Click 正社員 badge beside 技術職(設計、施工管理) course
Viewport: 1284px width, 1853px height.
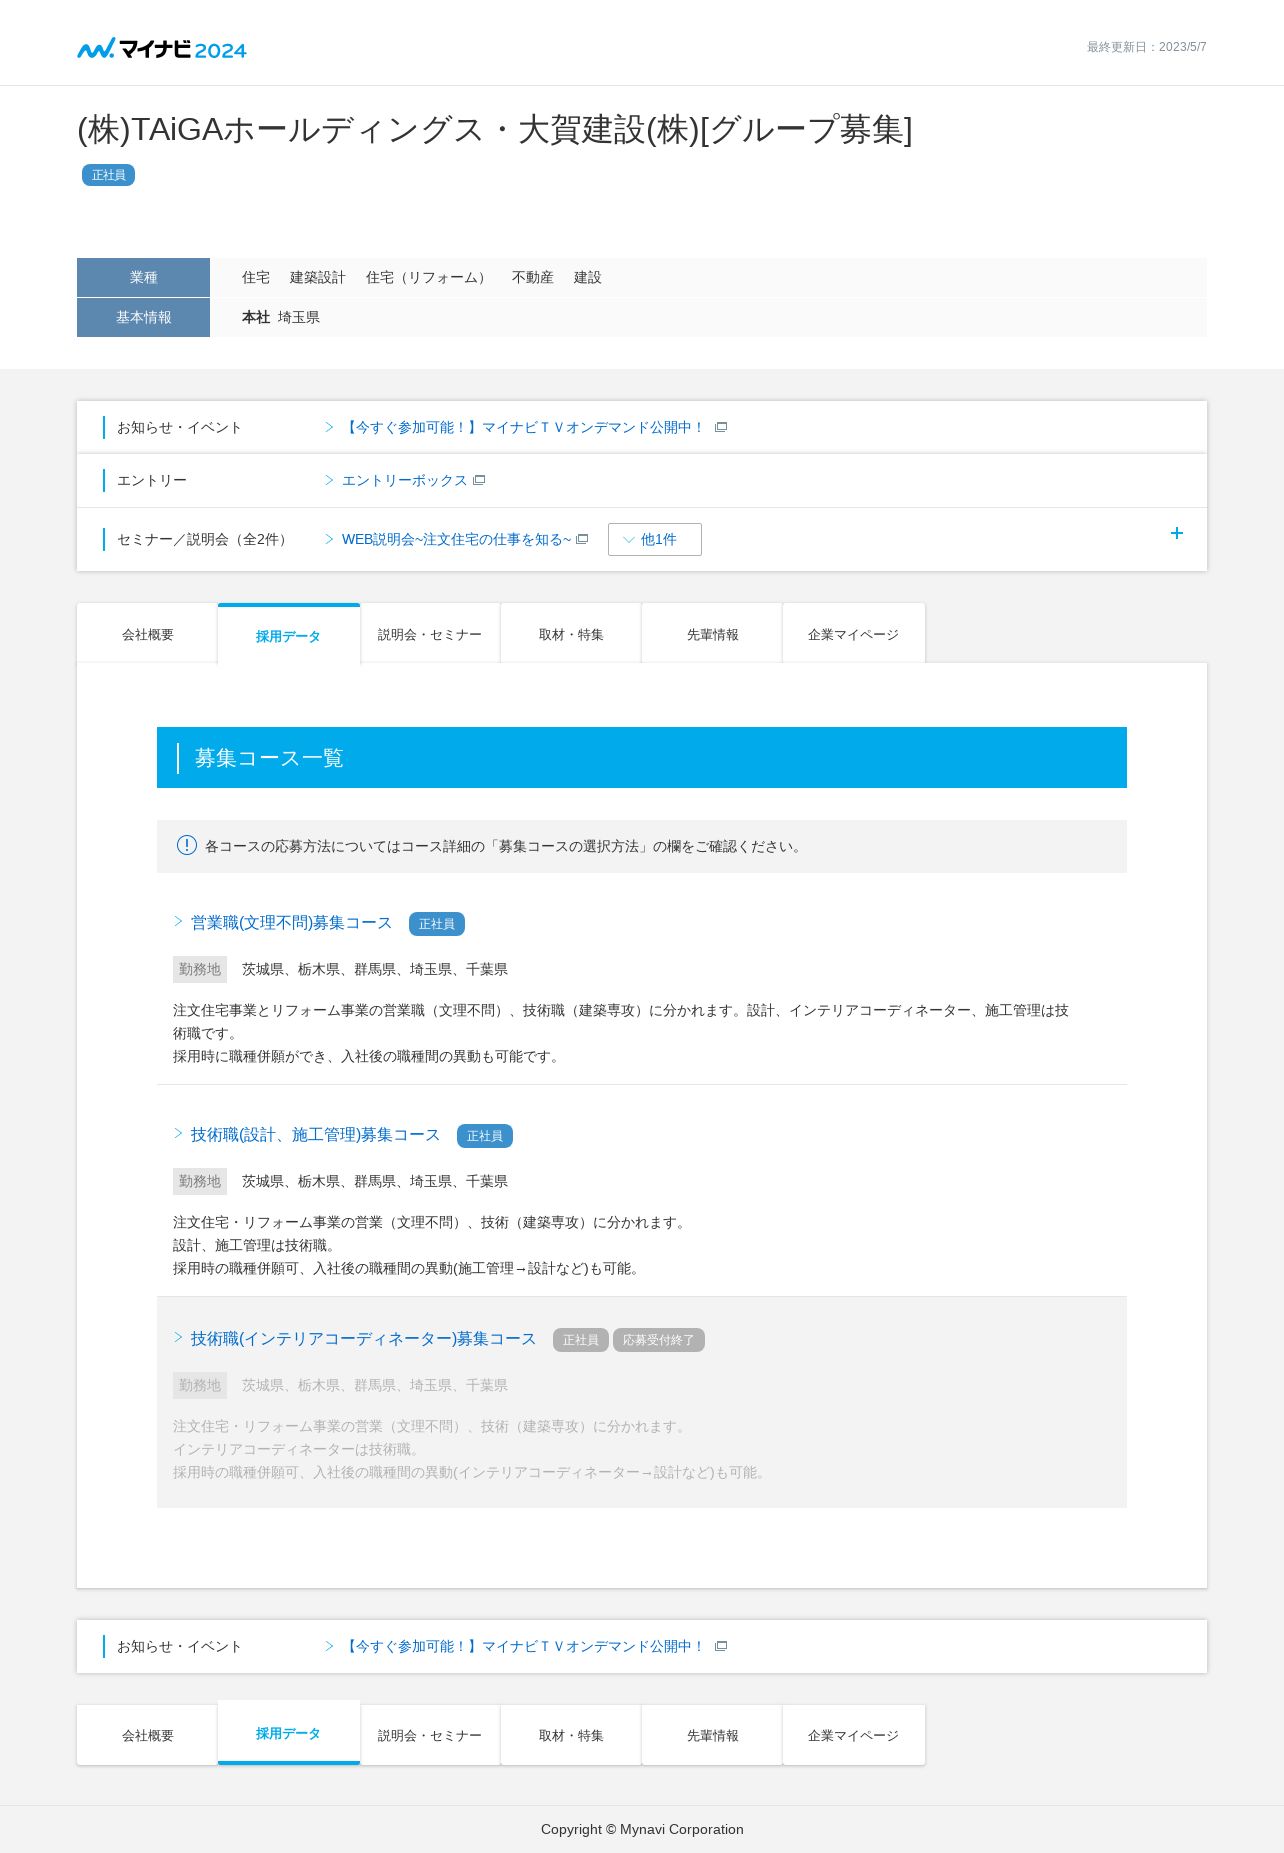point(485,1136)
